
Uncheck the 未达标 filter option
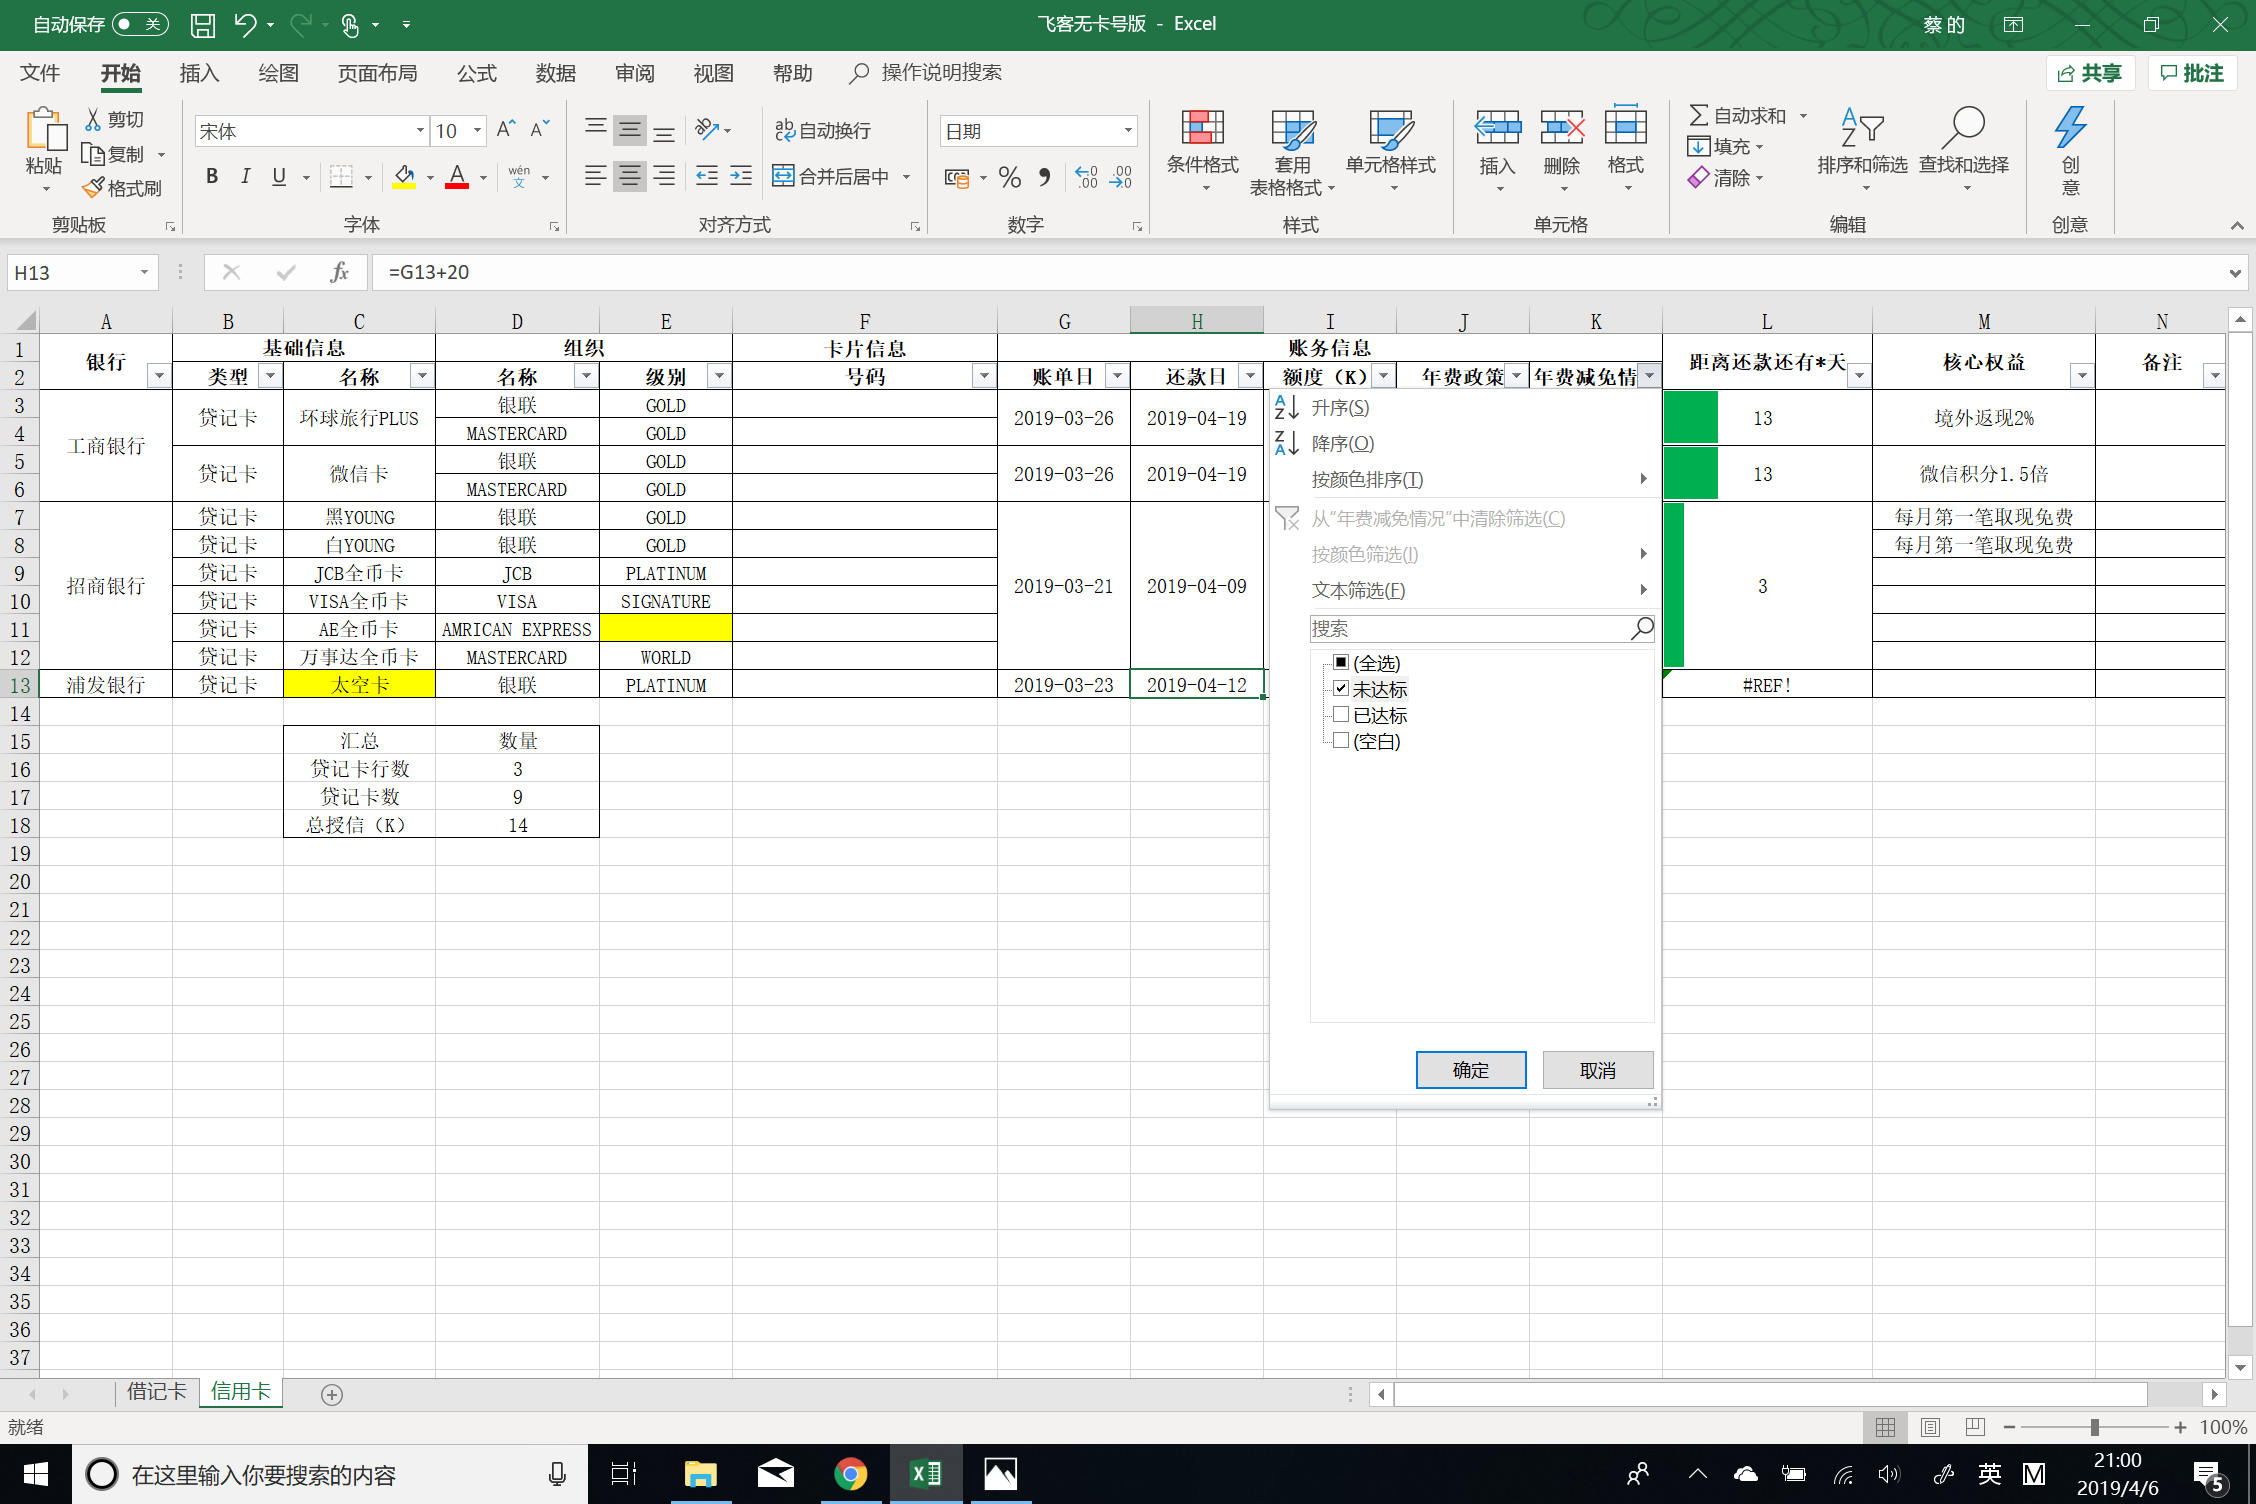[1341, 688]
